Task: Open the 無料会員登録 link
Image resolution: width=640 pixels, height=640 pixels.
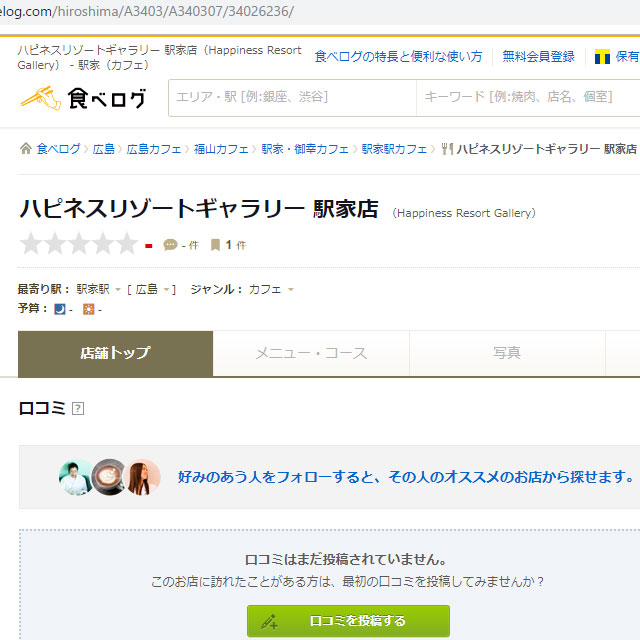Action: [538, 56]
